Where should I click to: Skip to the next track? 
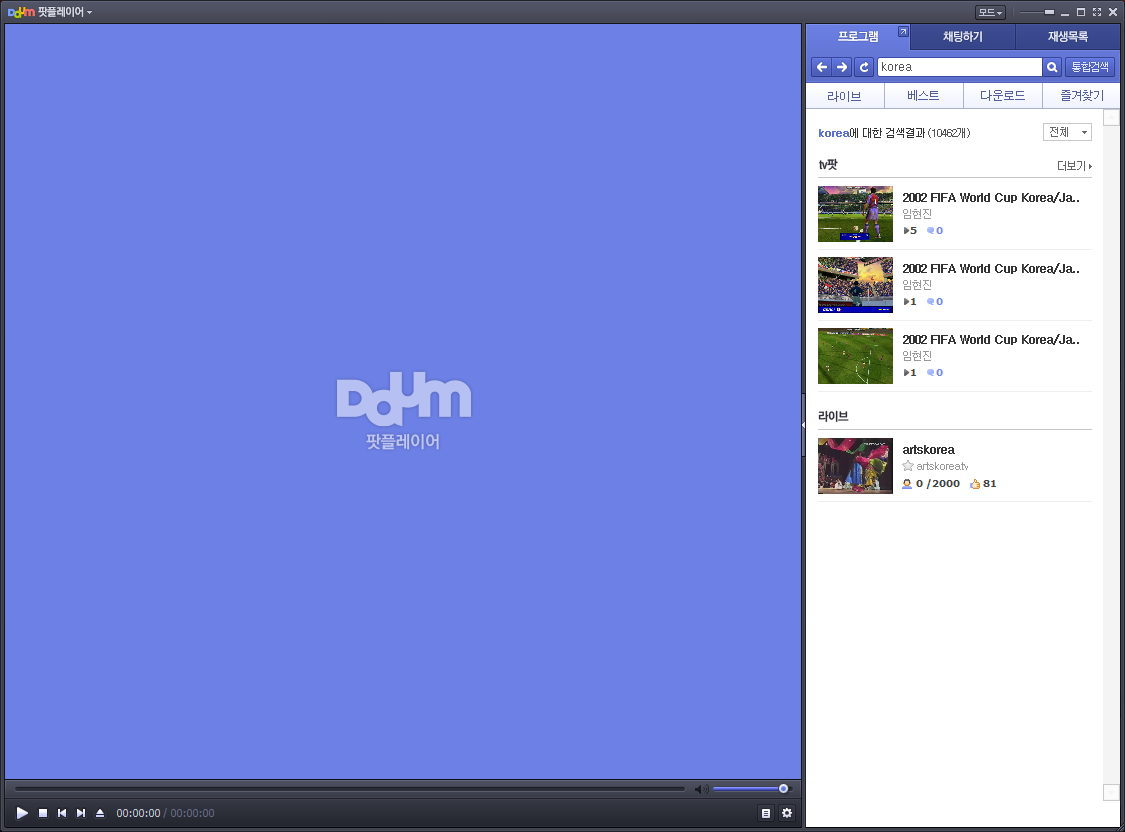(x=81, y=813)
